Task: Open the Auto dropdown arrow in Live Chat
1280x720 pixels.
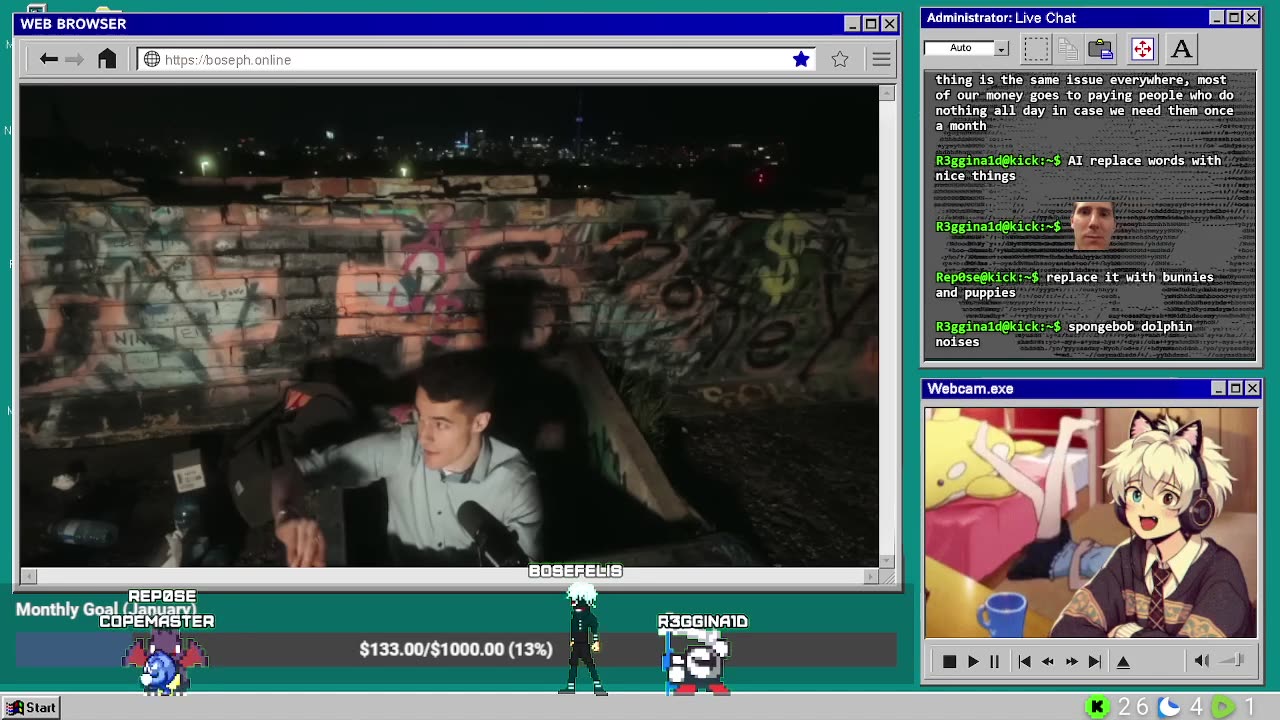Action: point(1001,48)
